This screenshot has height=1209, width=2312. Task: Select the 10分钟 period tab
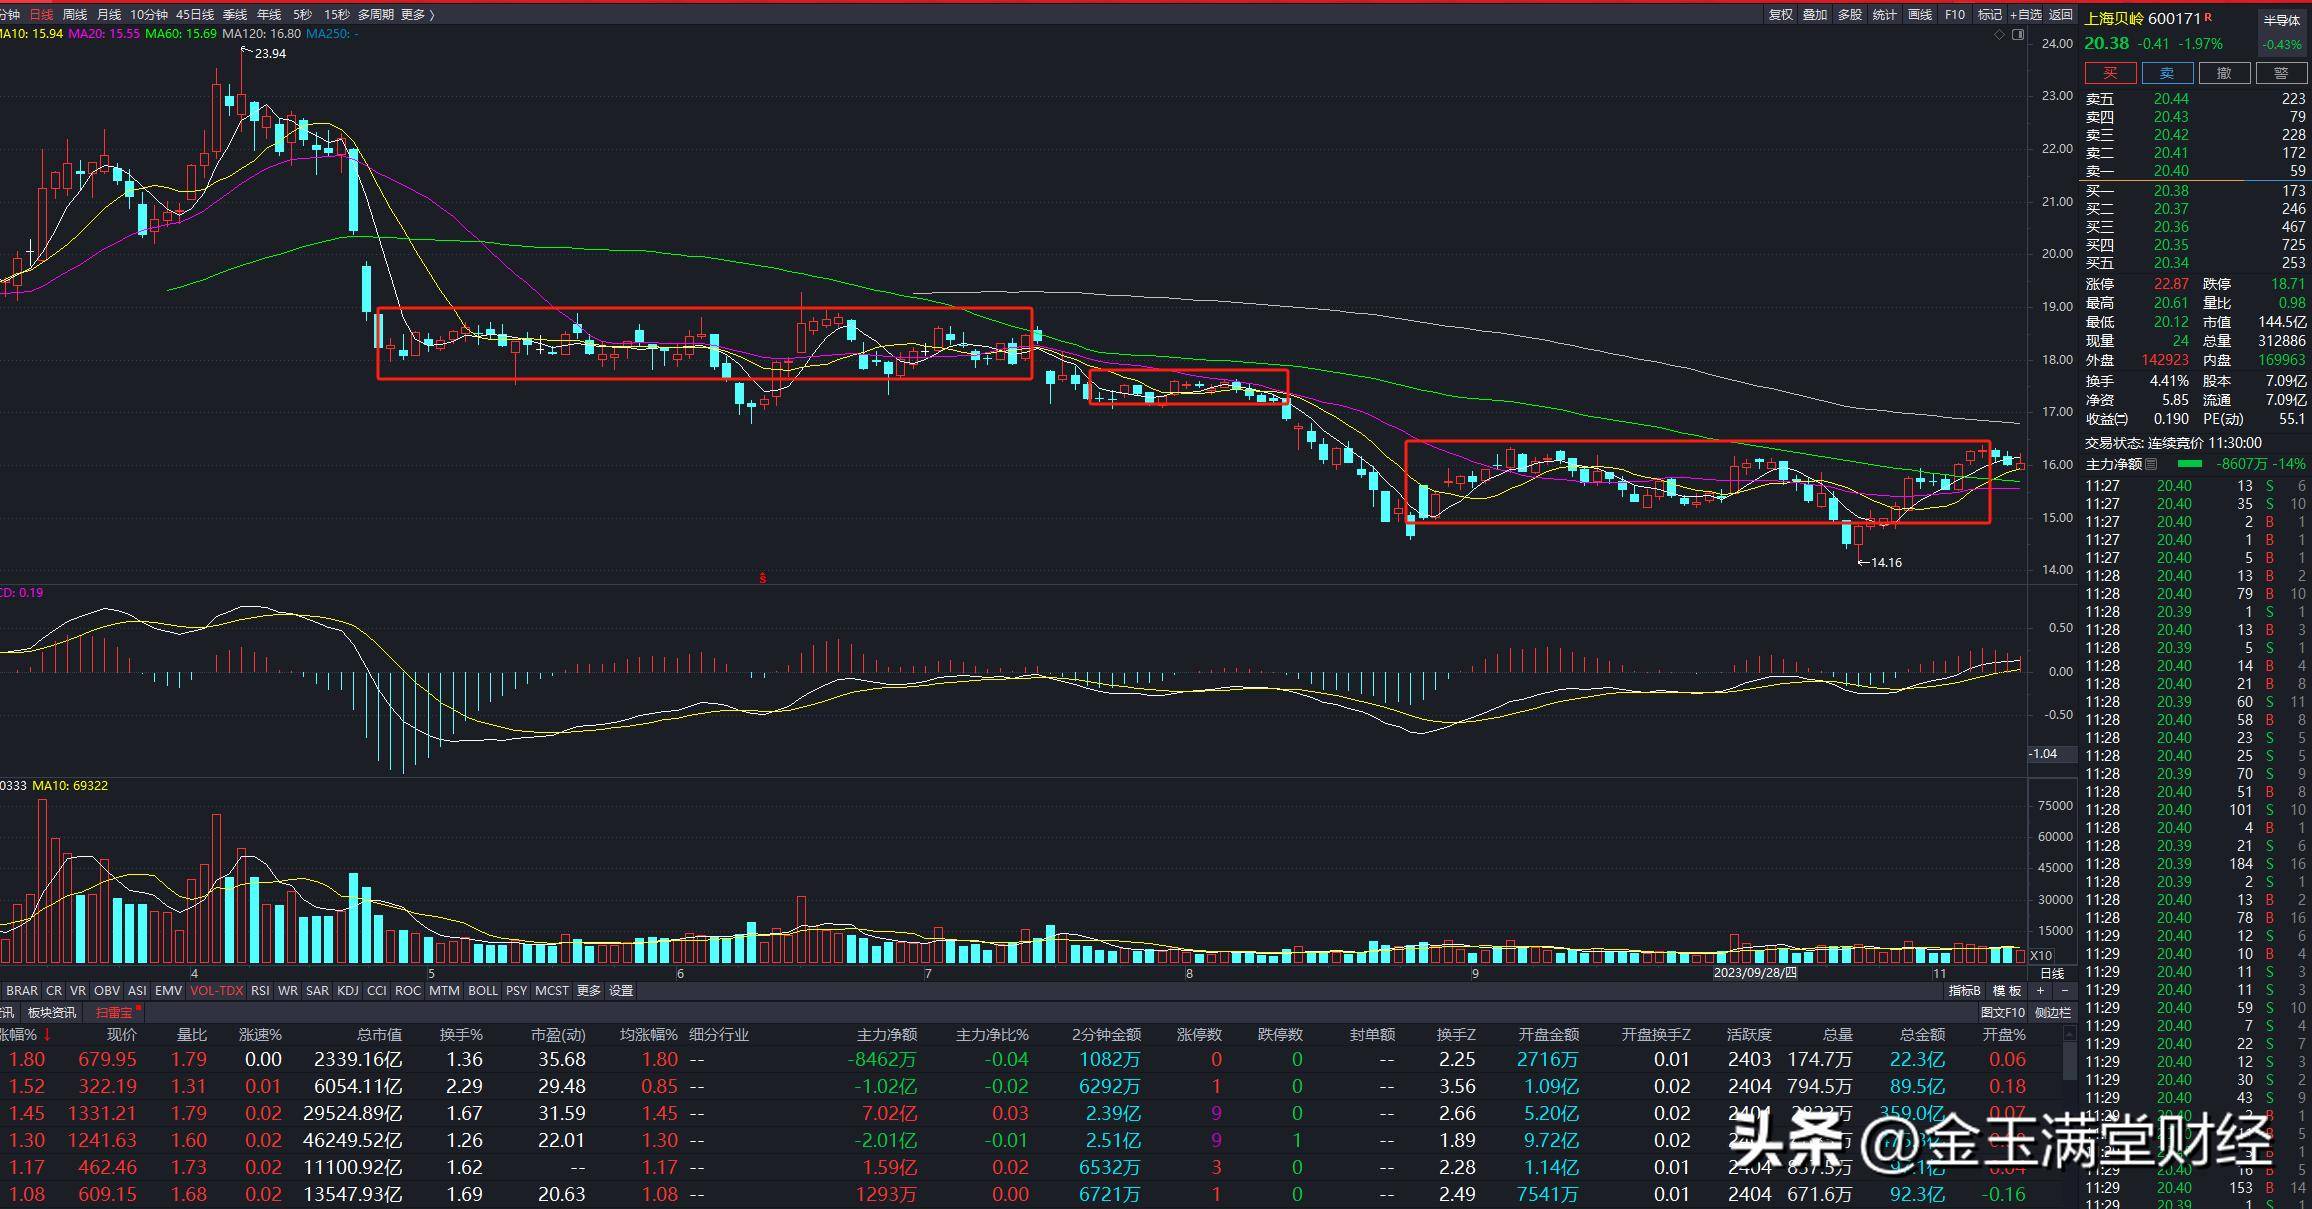(x=149, y=15)
